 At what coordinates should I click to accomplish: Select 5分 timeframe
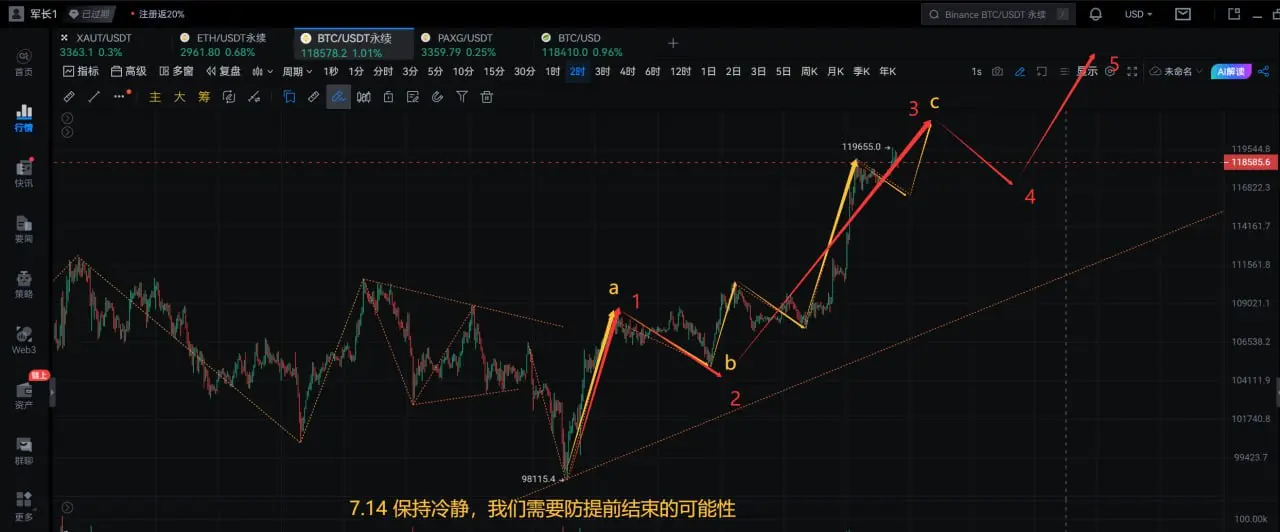[x=435, y=72]
